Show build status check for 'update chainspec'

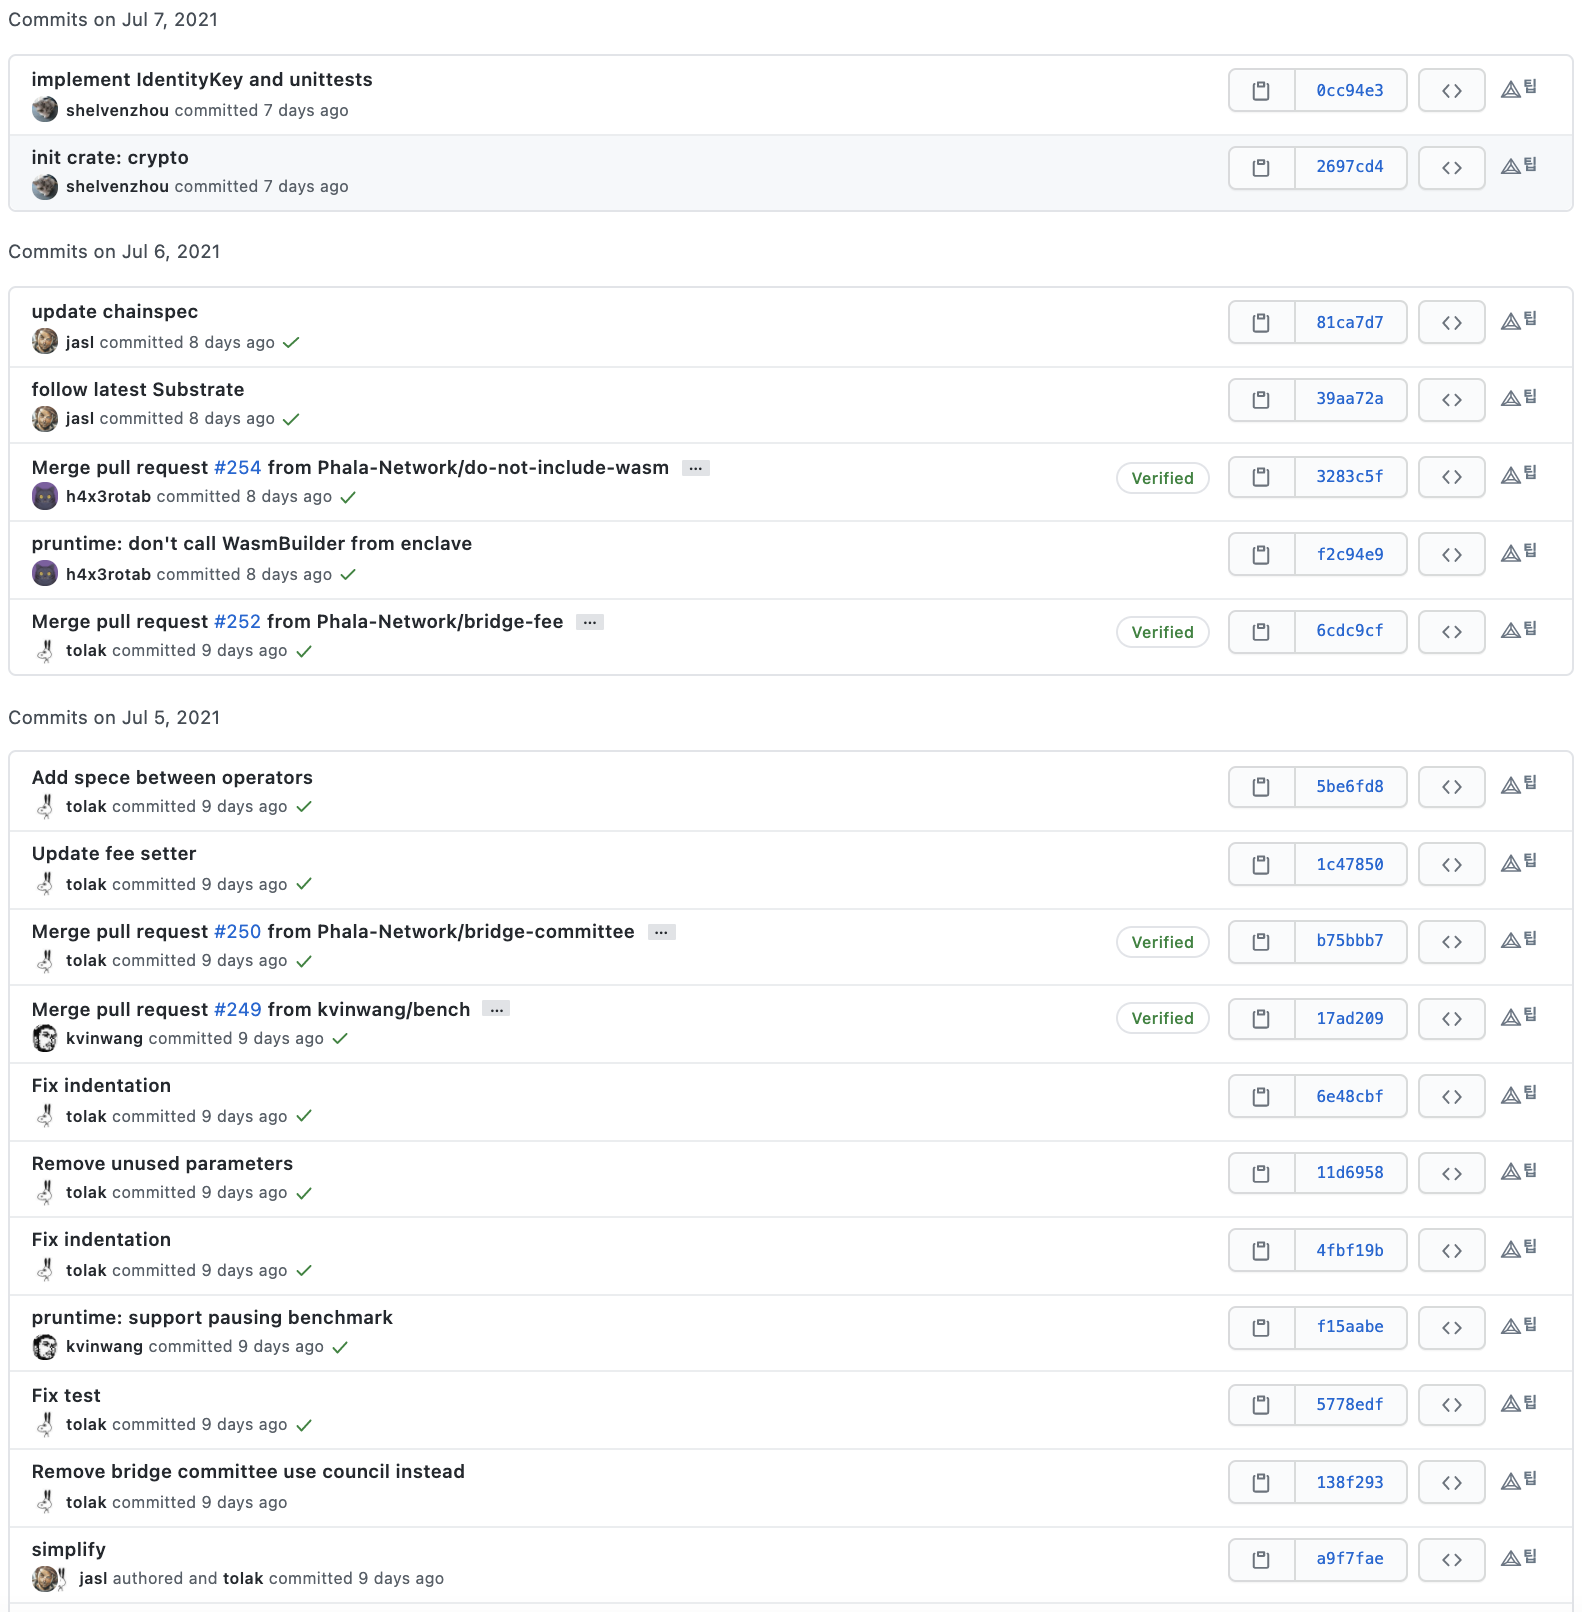[291, 343]
